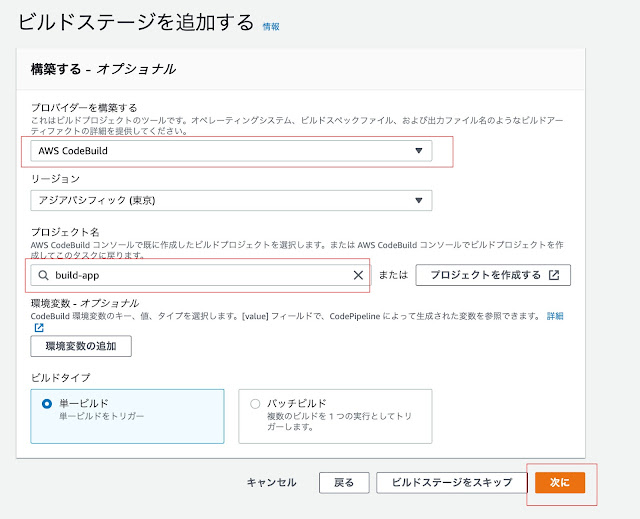Viewport: 640px width, 519px height.
Task: Expand the アジアパシフィック (東京) region dropdown
Action: pos(231,200)
